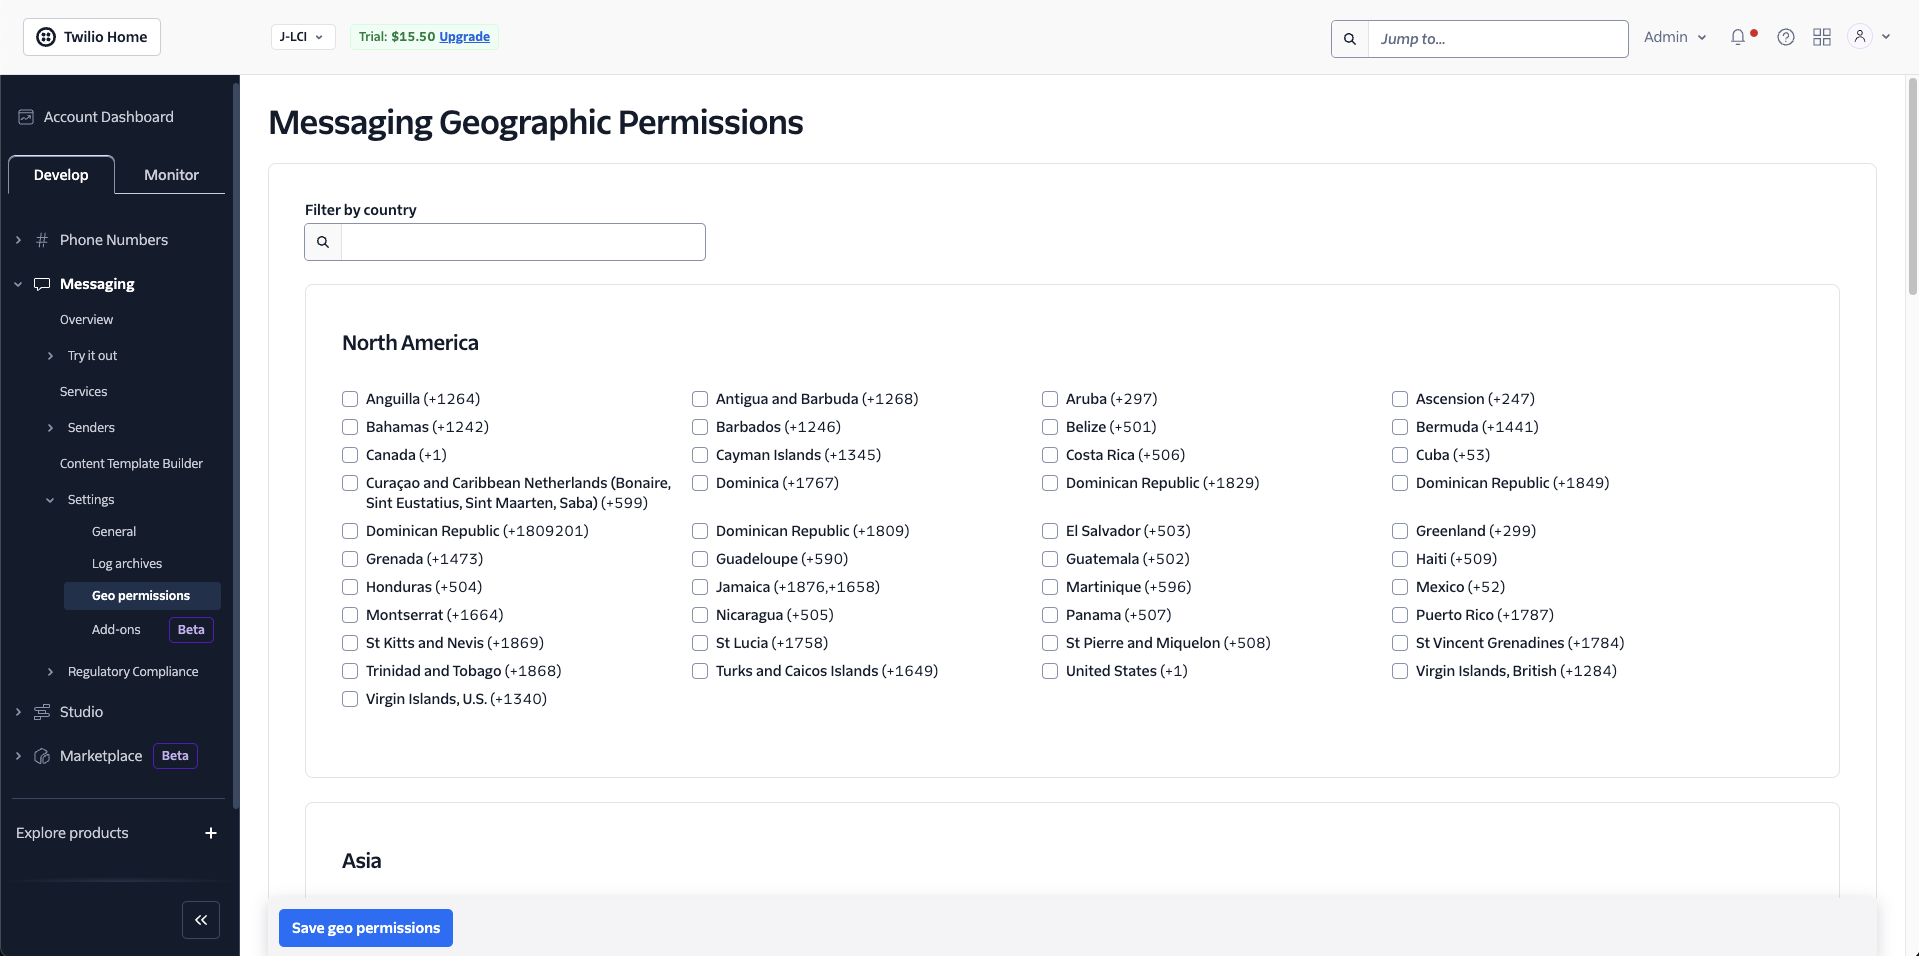This screenshot has height=956, width=1919.
Task: Tick the Mexico (+52) checkbox
Action: 1400,587
